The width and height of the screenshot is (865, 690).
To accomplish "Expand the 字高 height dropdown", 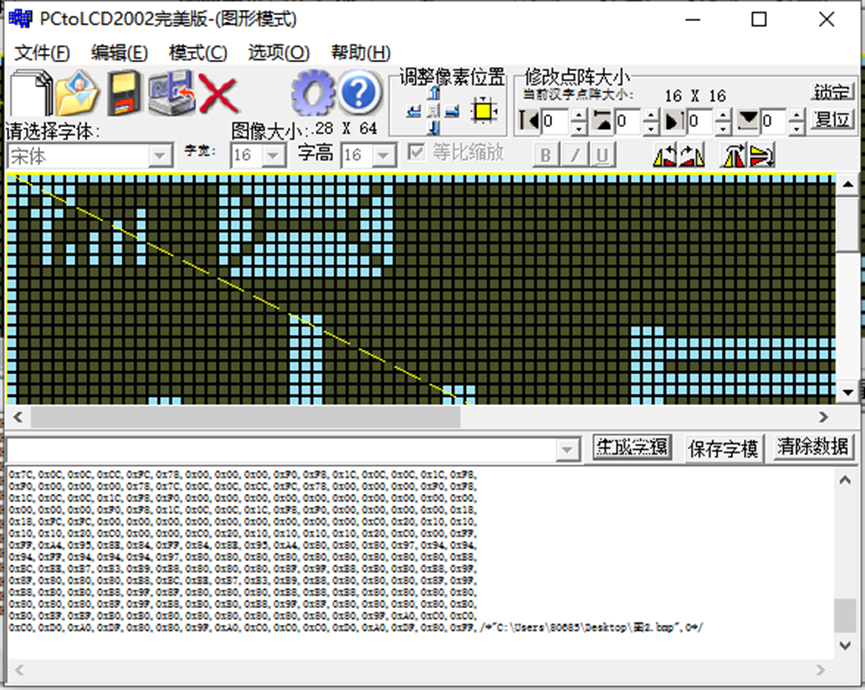I will point(383,156).
